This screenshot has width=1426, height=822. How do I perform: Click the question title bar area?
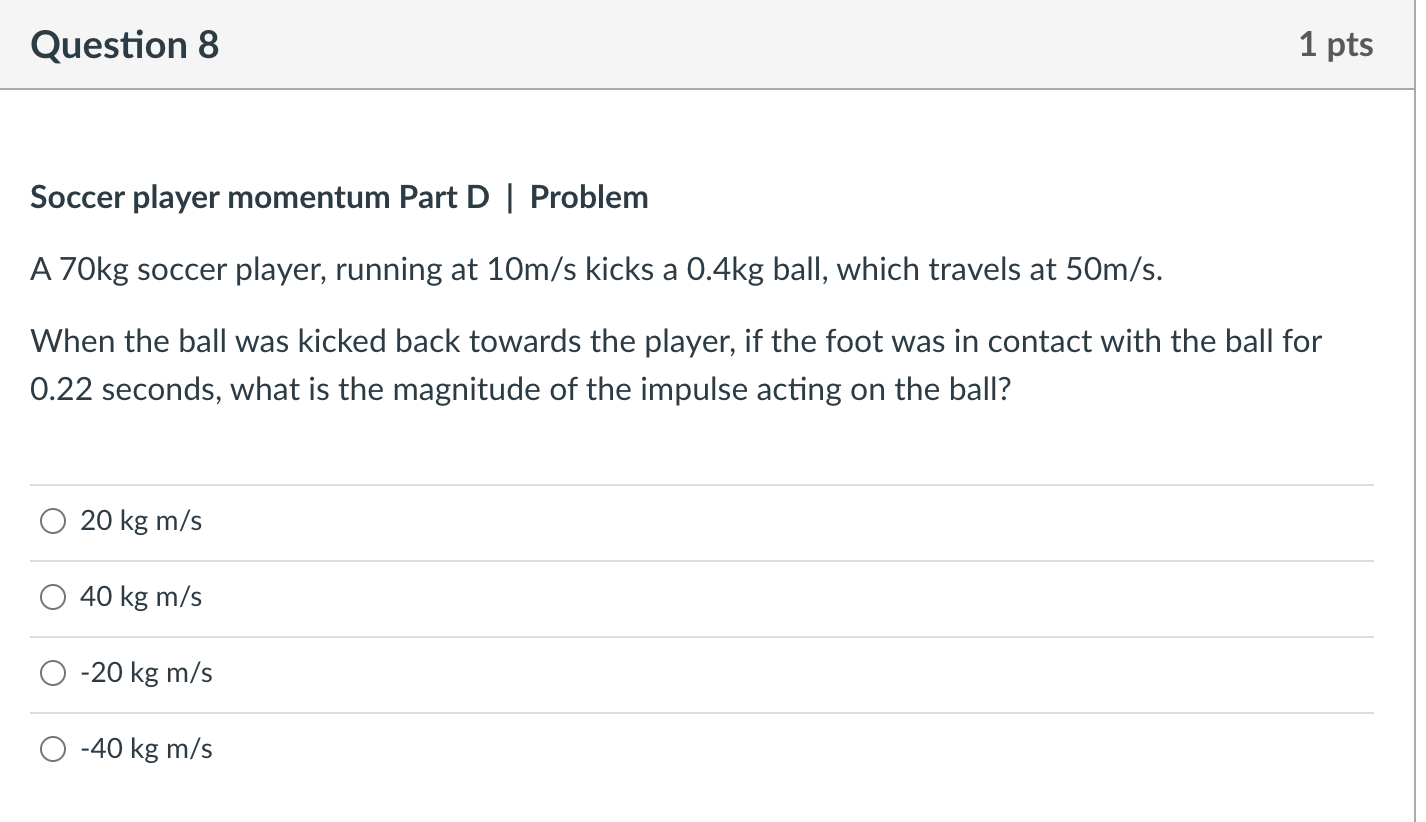pos(700,44)
